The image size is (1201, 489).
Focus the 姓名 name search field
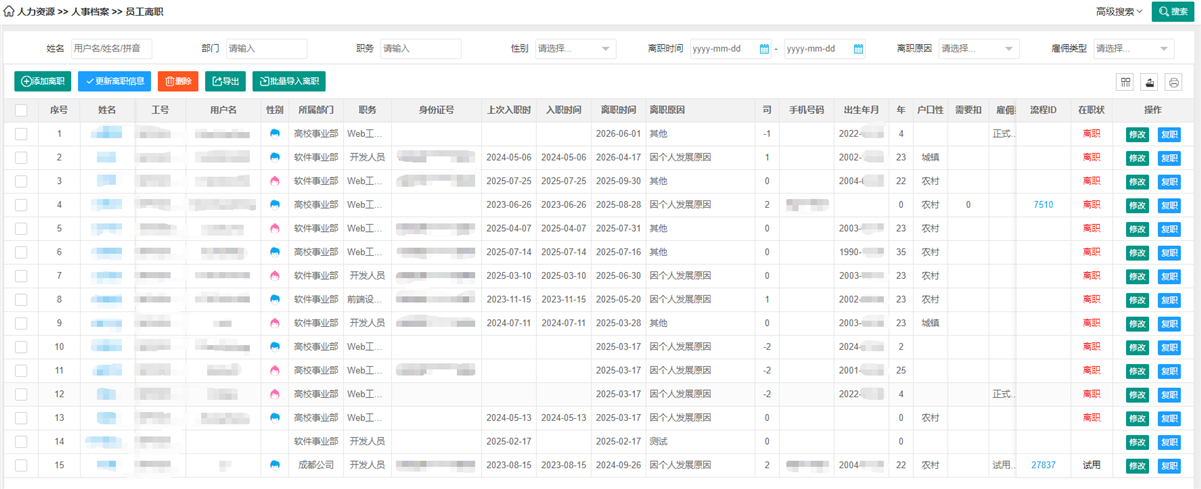[111, 48]
